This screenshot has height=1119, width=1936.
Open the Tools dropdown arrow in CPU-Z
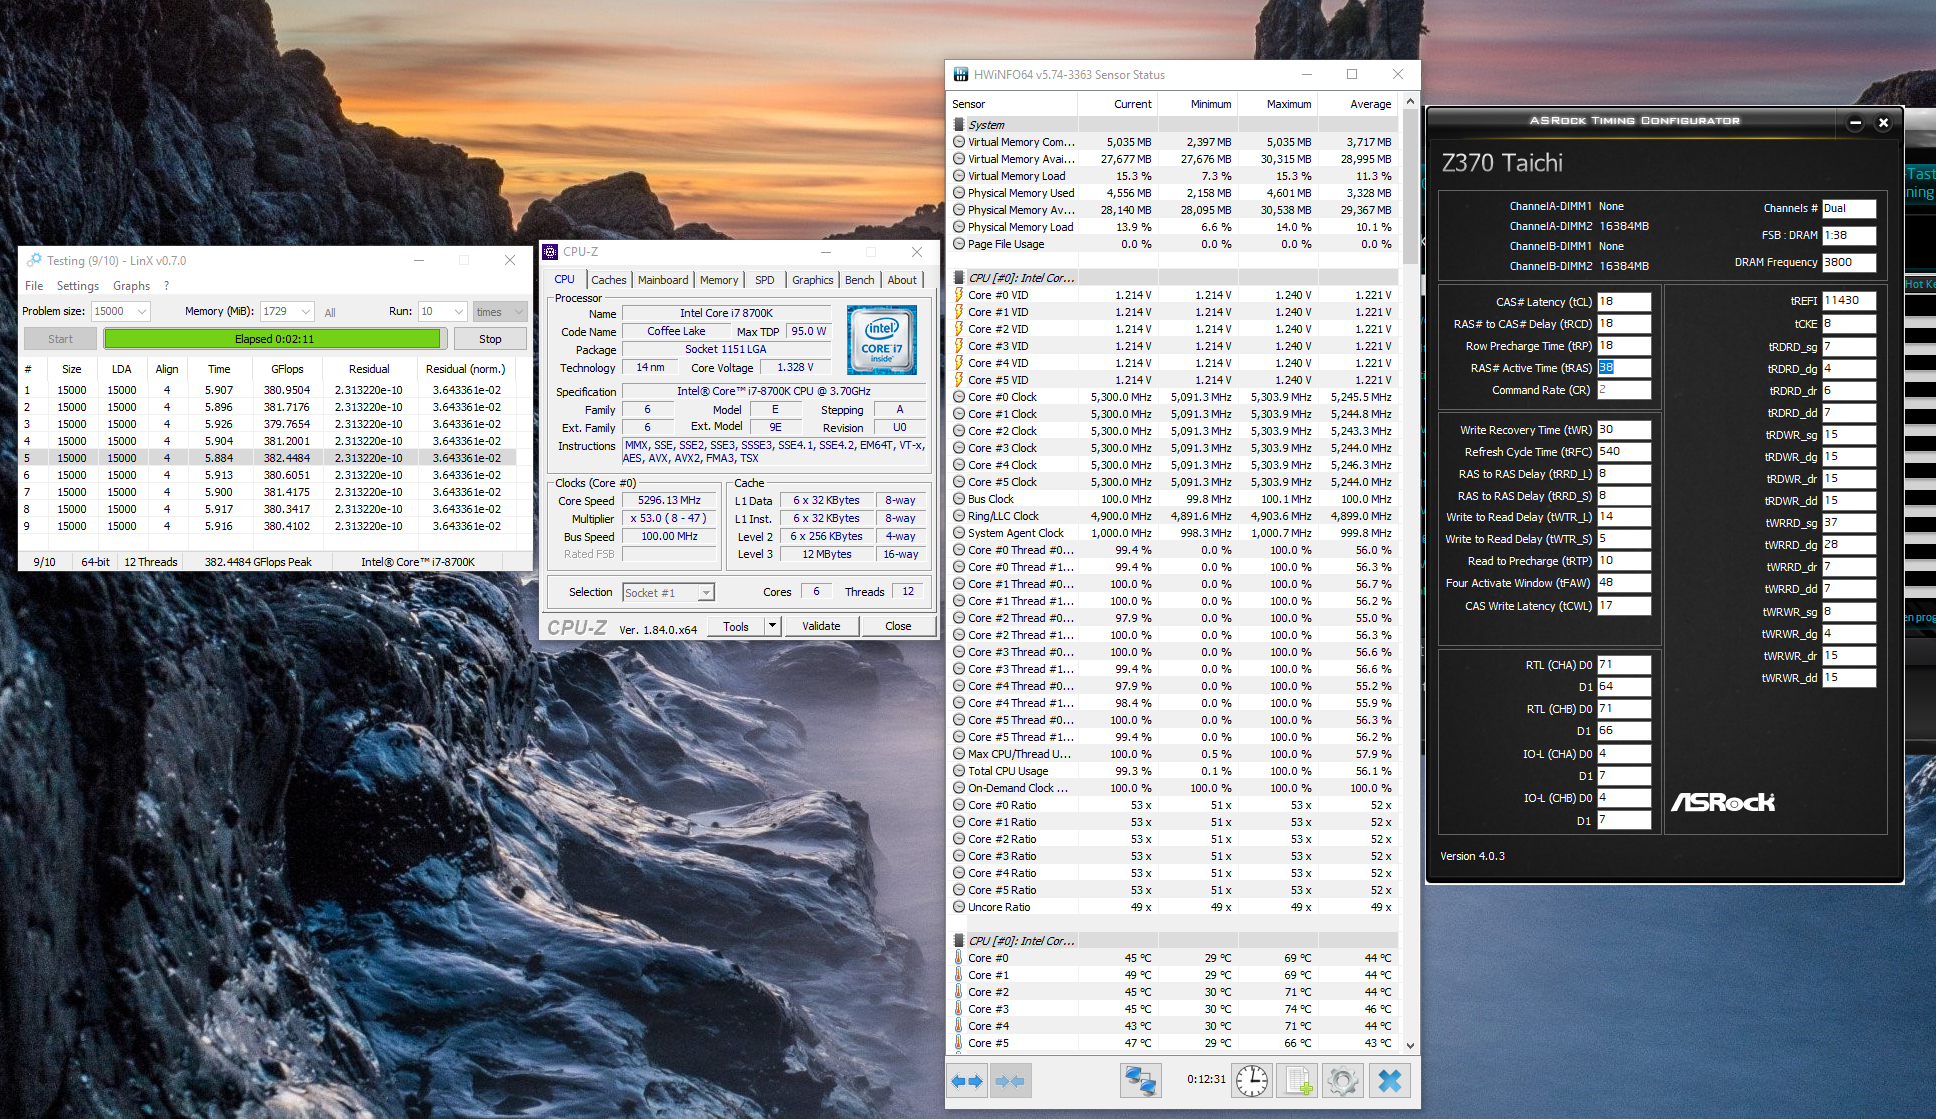[x=771, y=626]
